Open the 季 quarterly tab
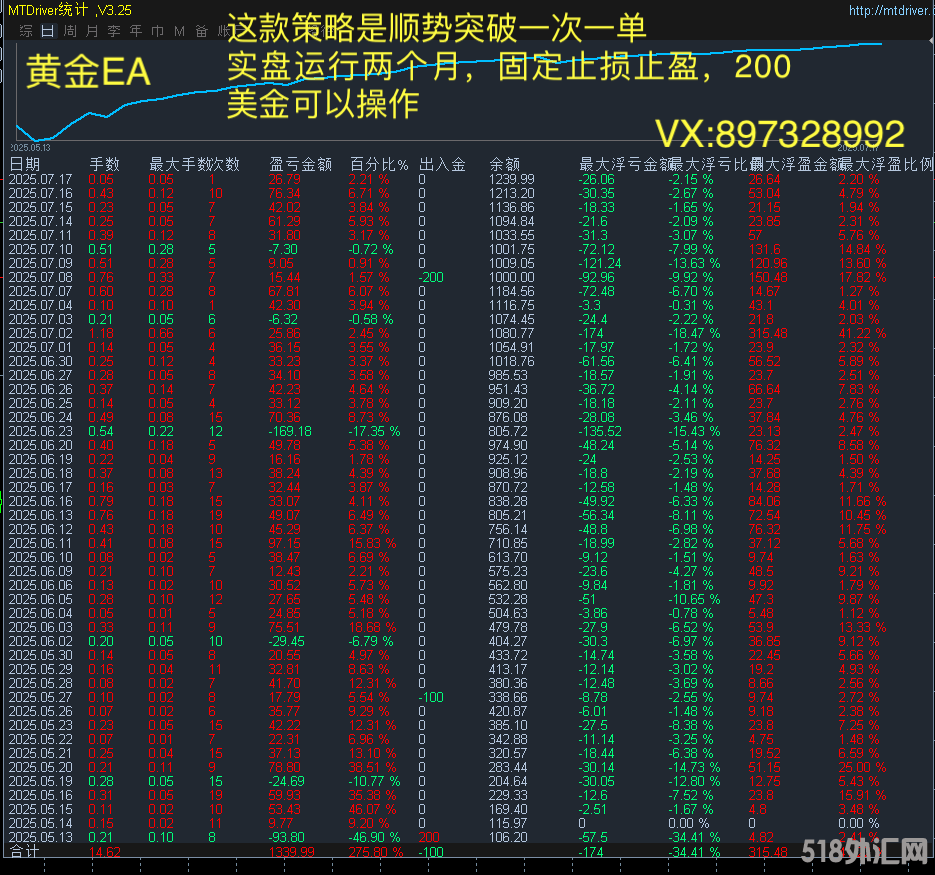The width and height of the screenshot is (935, 875). pyautogui.click(x=114, y=31)
